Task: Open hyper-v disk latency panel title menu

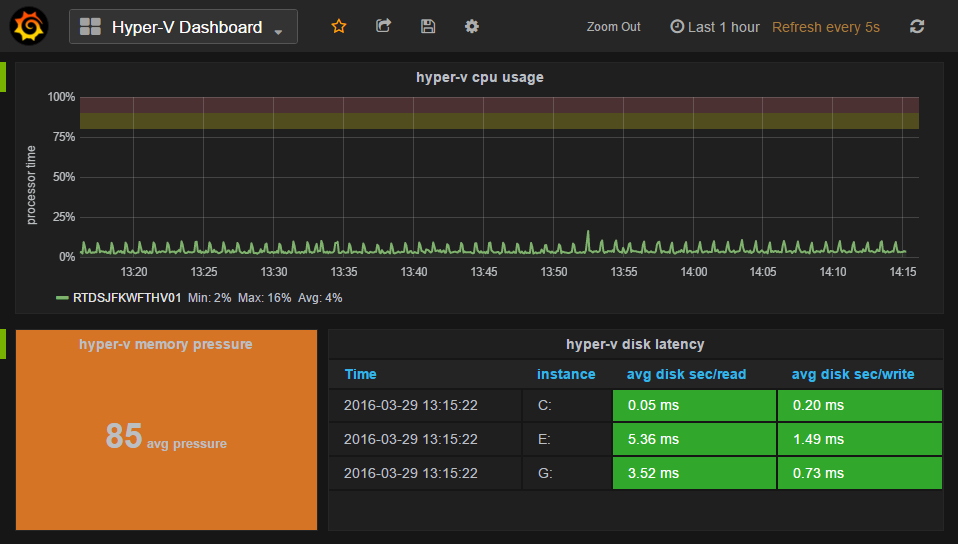Action: point(635,344)
